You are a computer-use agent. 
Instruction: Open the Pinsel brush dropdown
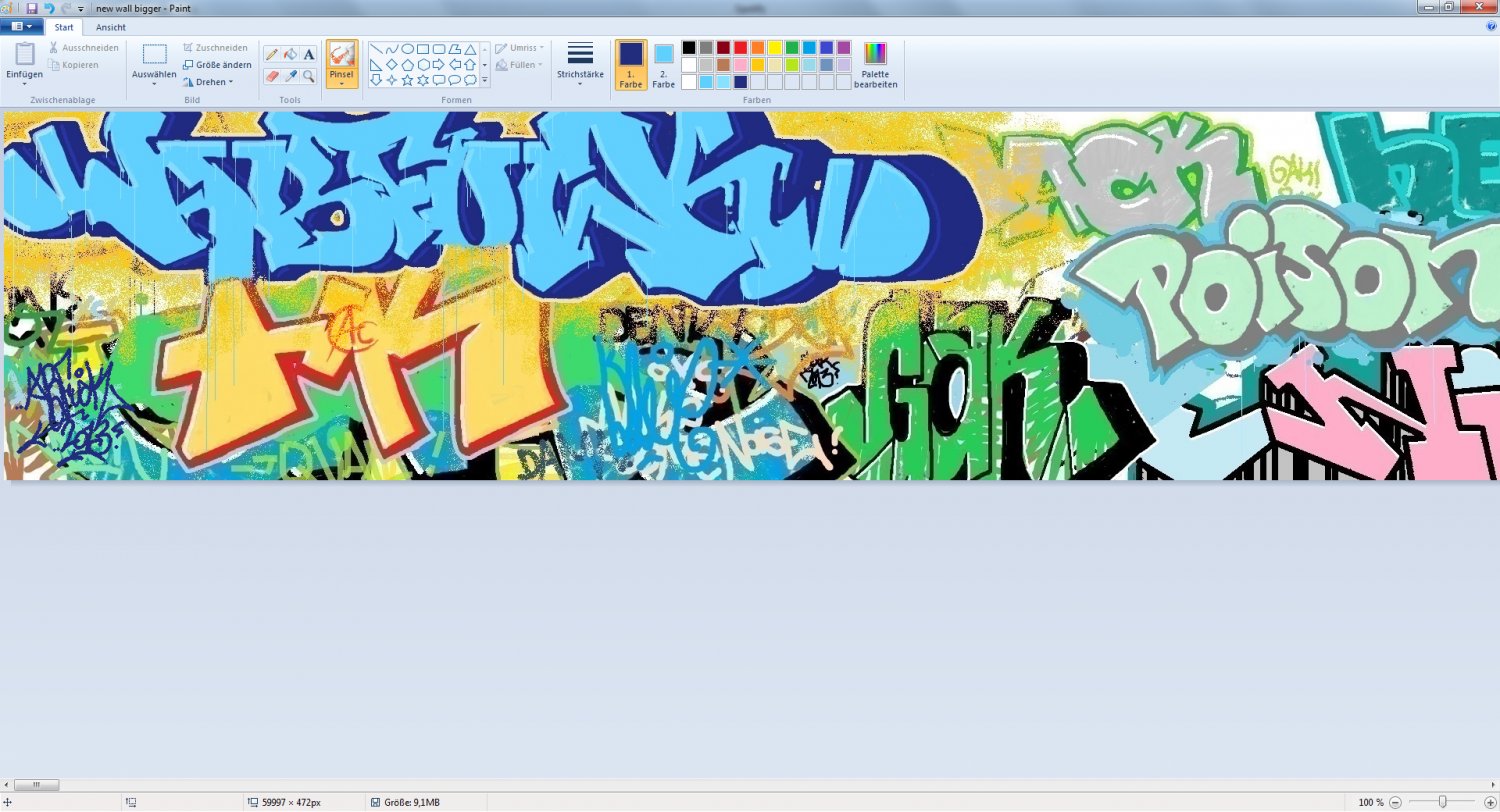[x=342, y=81]
